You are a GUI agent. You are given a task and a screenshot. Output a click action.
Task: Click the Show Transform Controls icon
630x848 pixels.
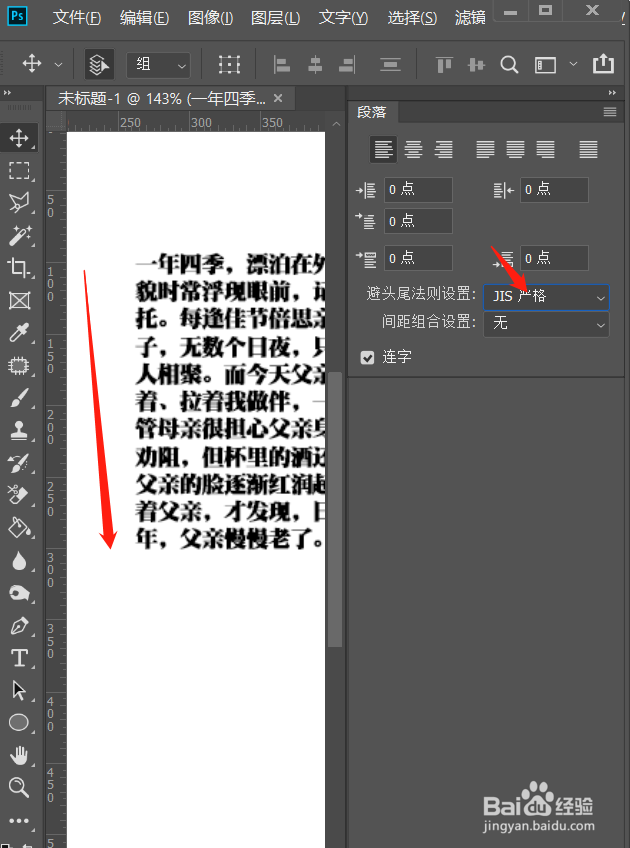(229, 65)
